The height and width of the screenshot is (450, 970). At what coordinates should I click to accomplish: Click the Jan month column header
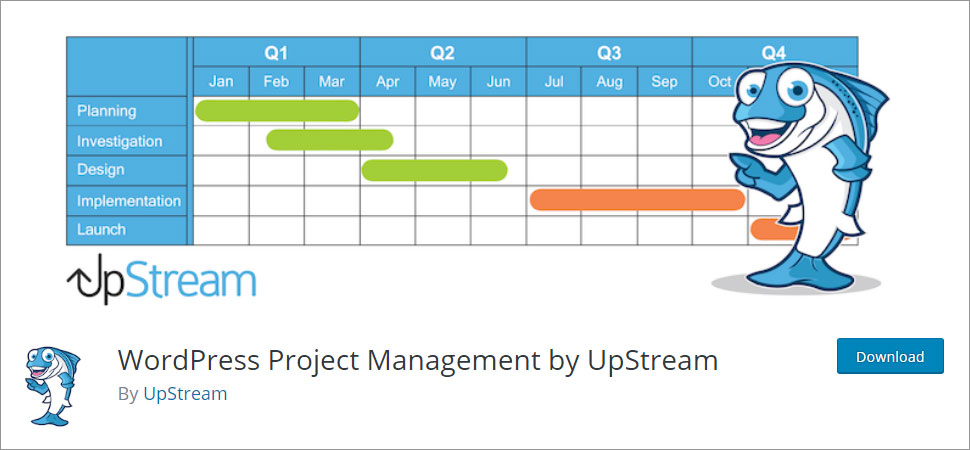(221, 82)
